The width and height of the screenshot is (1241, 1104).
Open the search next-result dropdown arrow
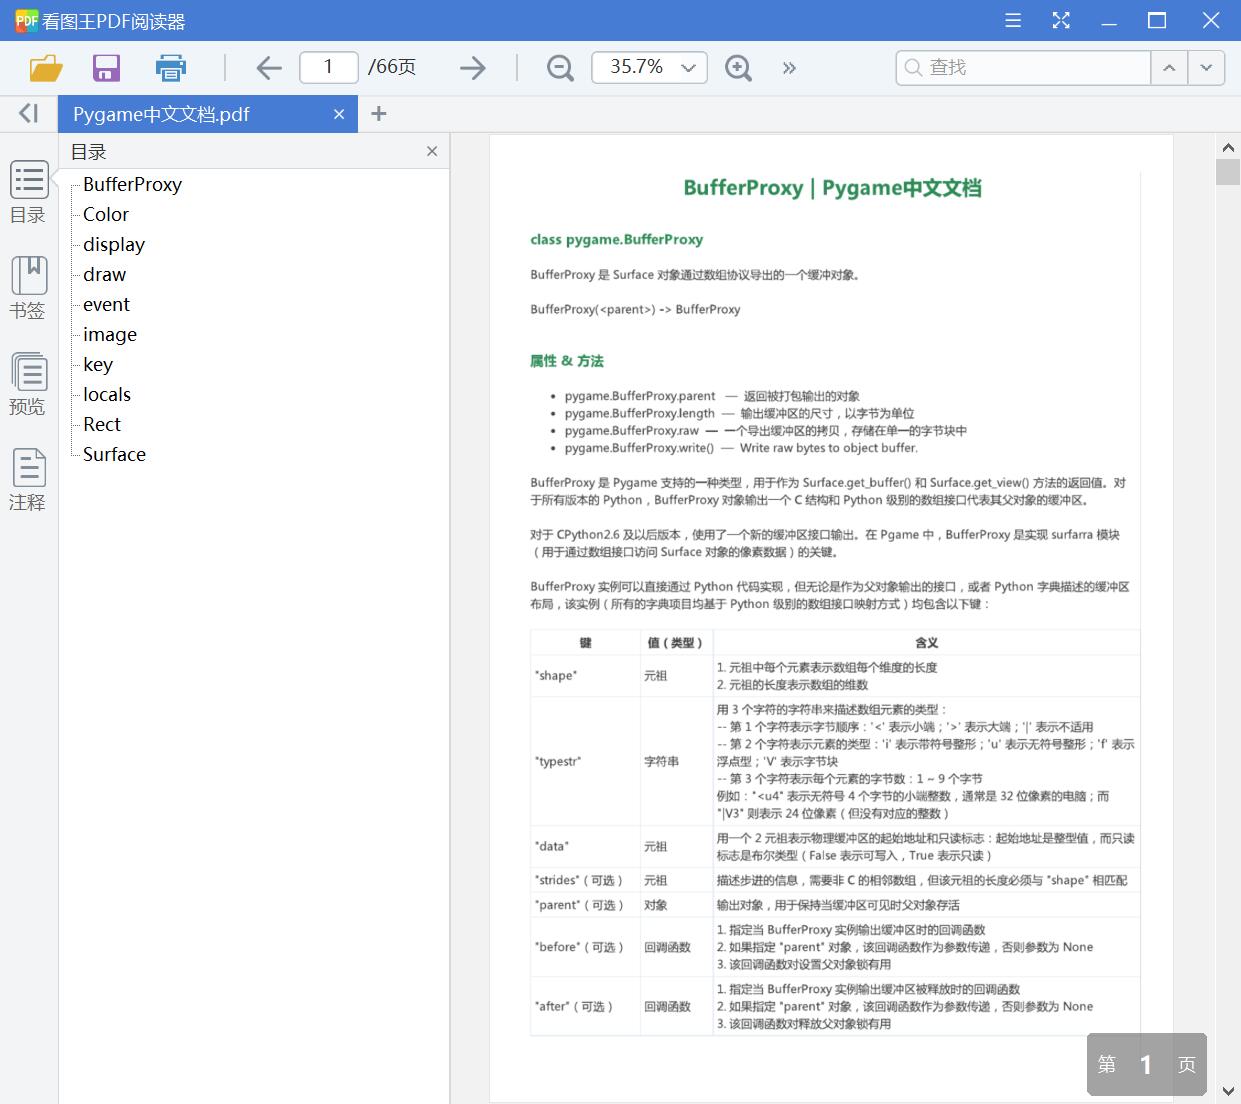[1206, 67]
